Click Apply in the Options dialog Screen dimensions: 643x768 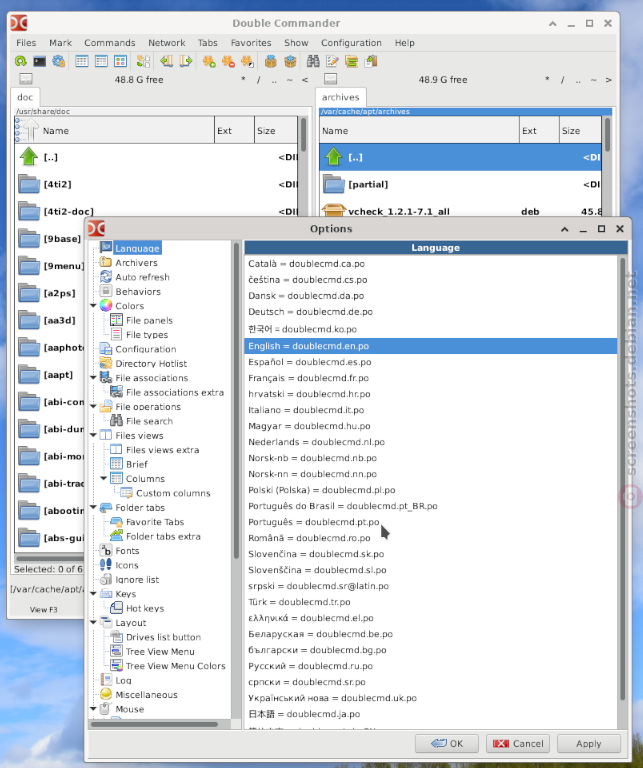coord(589,744)
